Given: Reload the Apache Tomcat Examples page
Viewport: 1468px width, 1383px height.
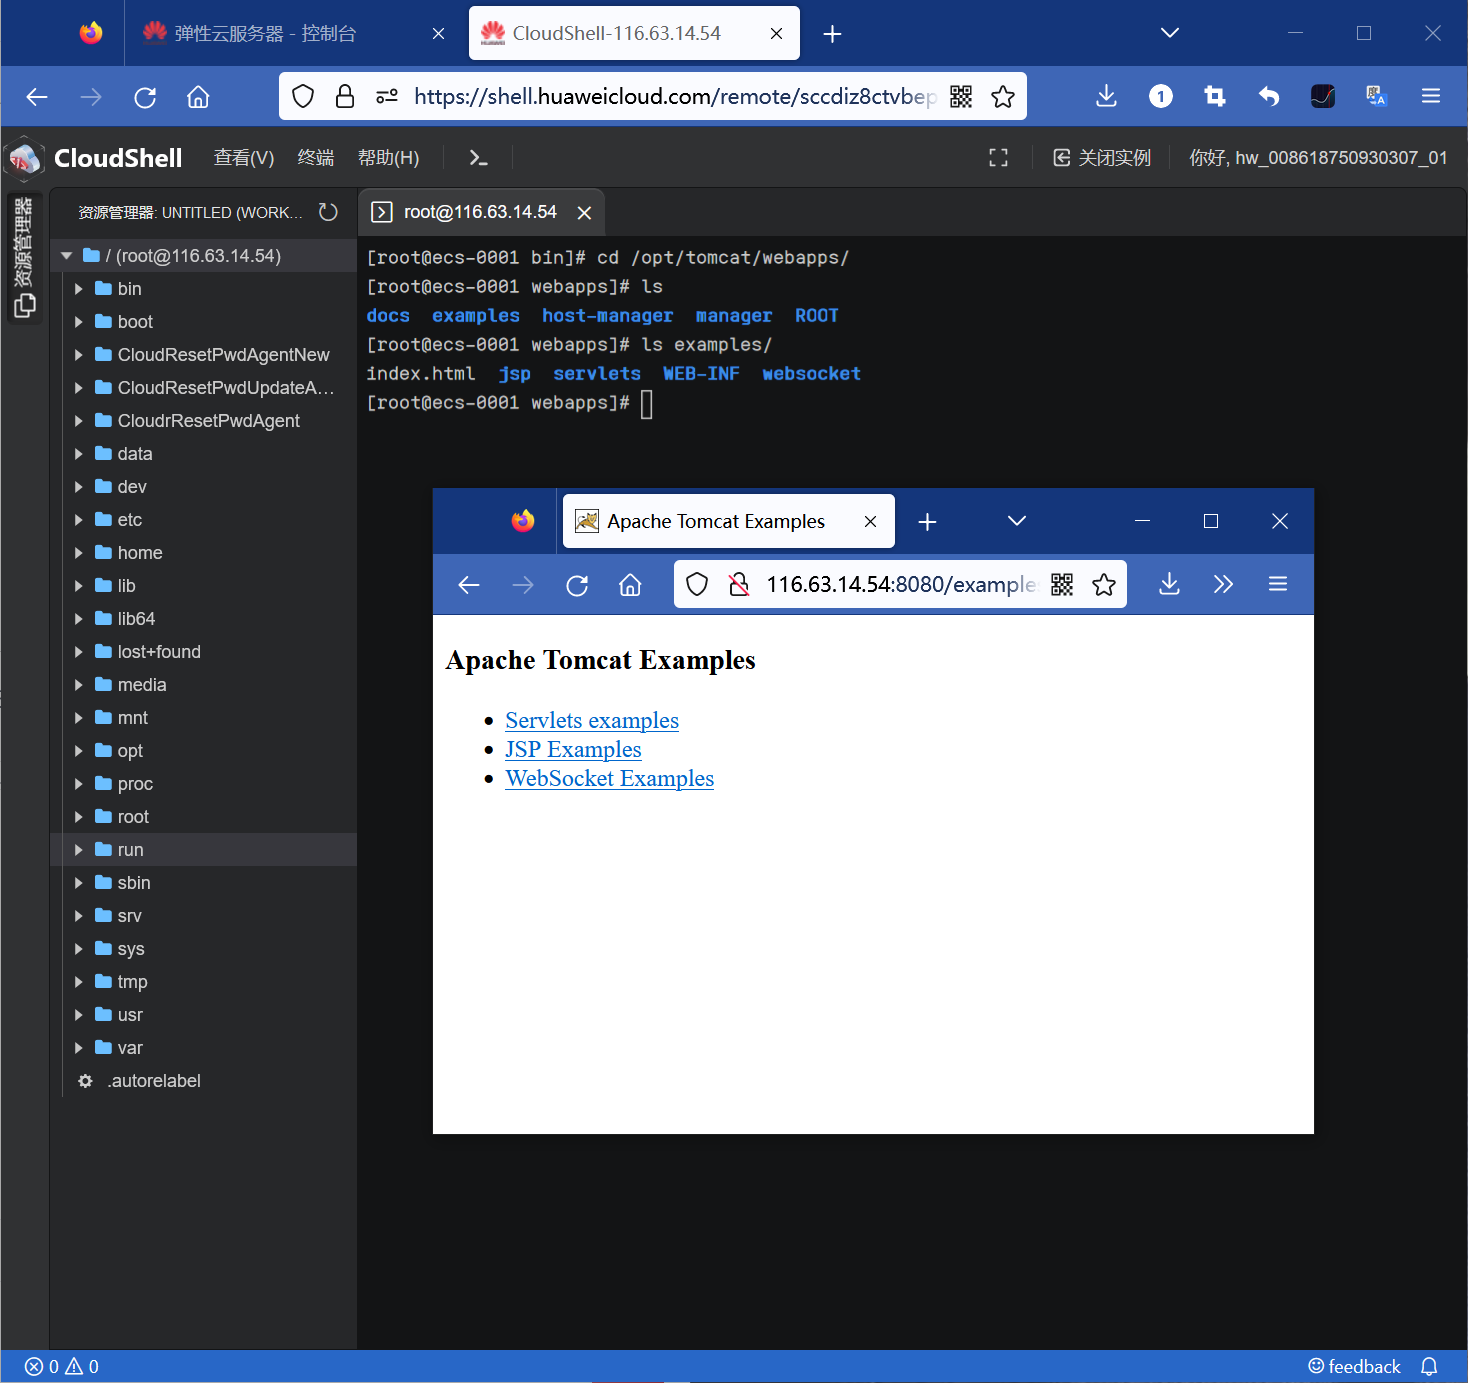Looking at the screenshot, I should tap(577, 585).
